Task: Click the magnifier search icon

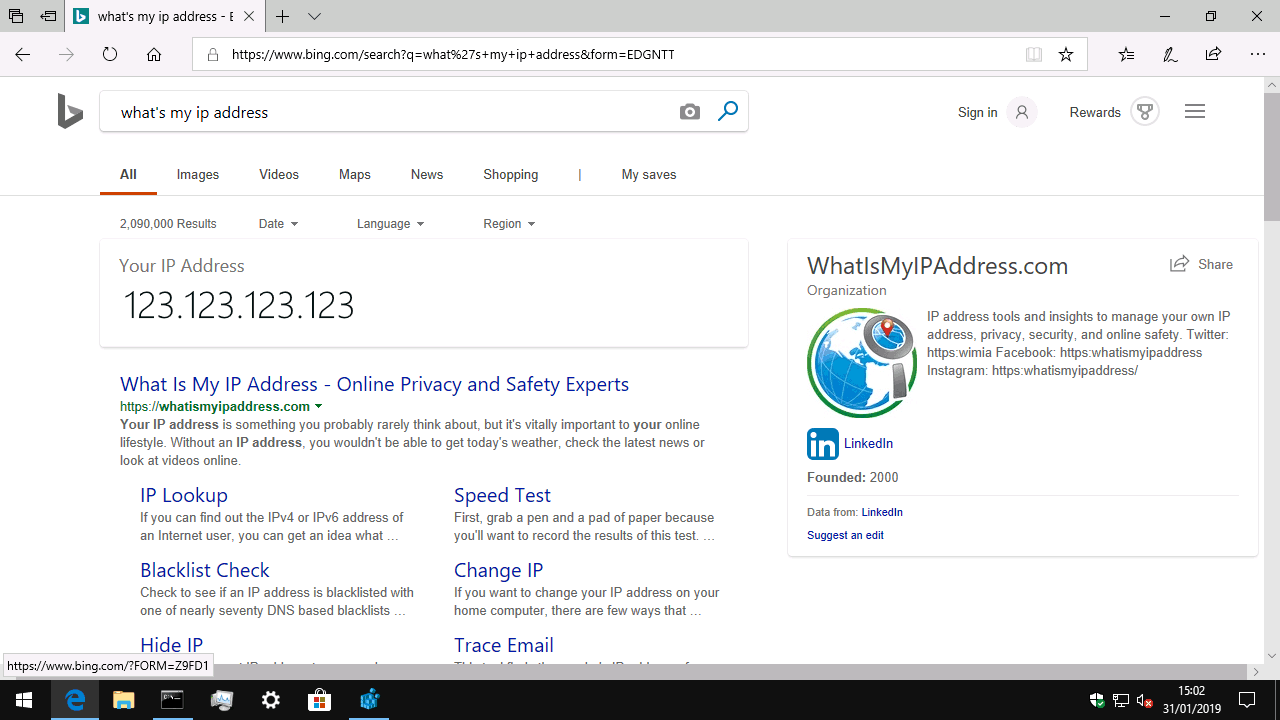Action: point(728,111)
